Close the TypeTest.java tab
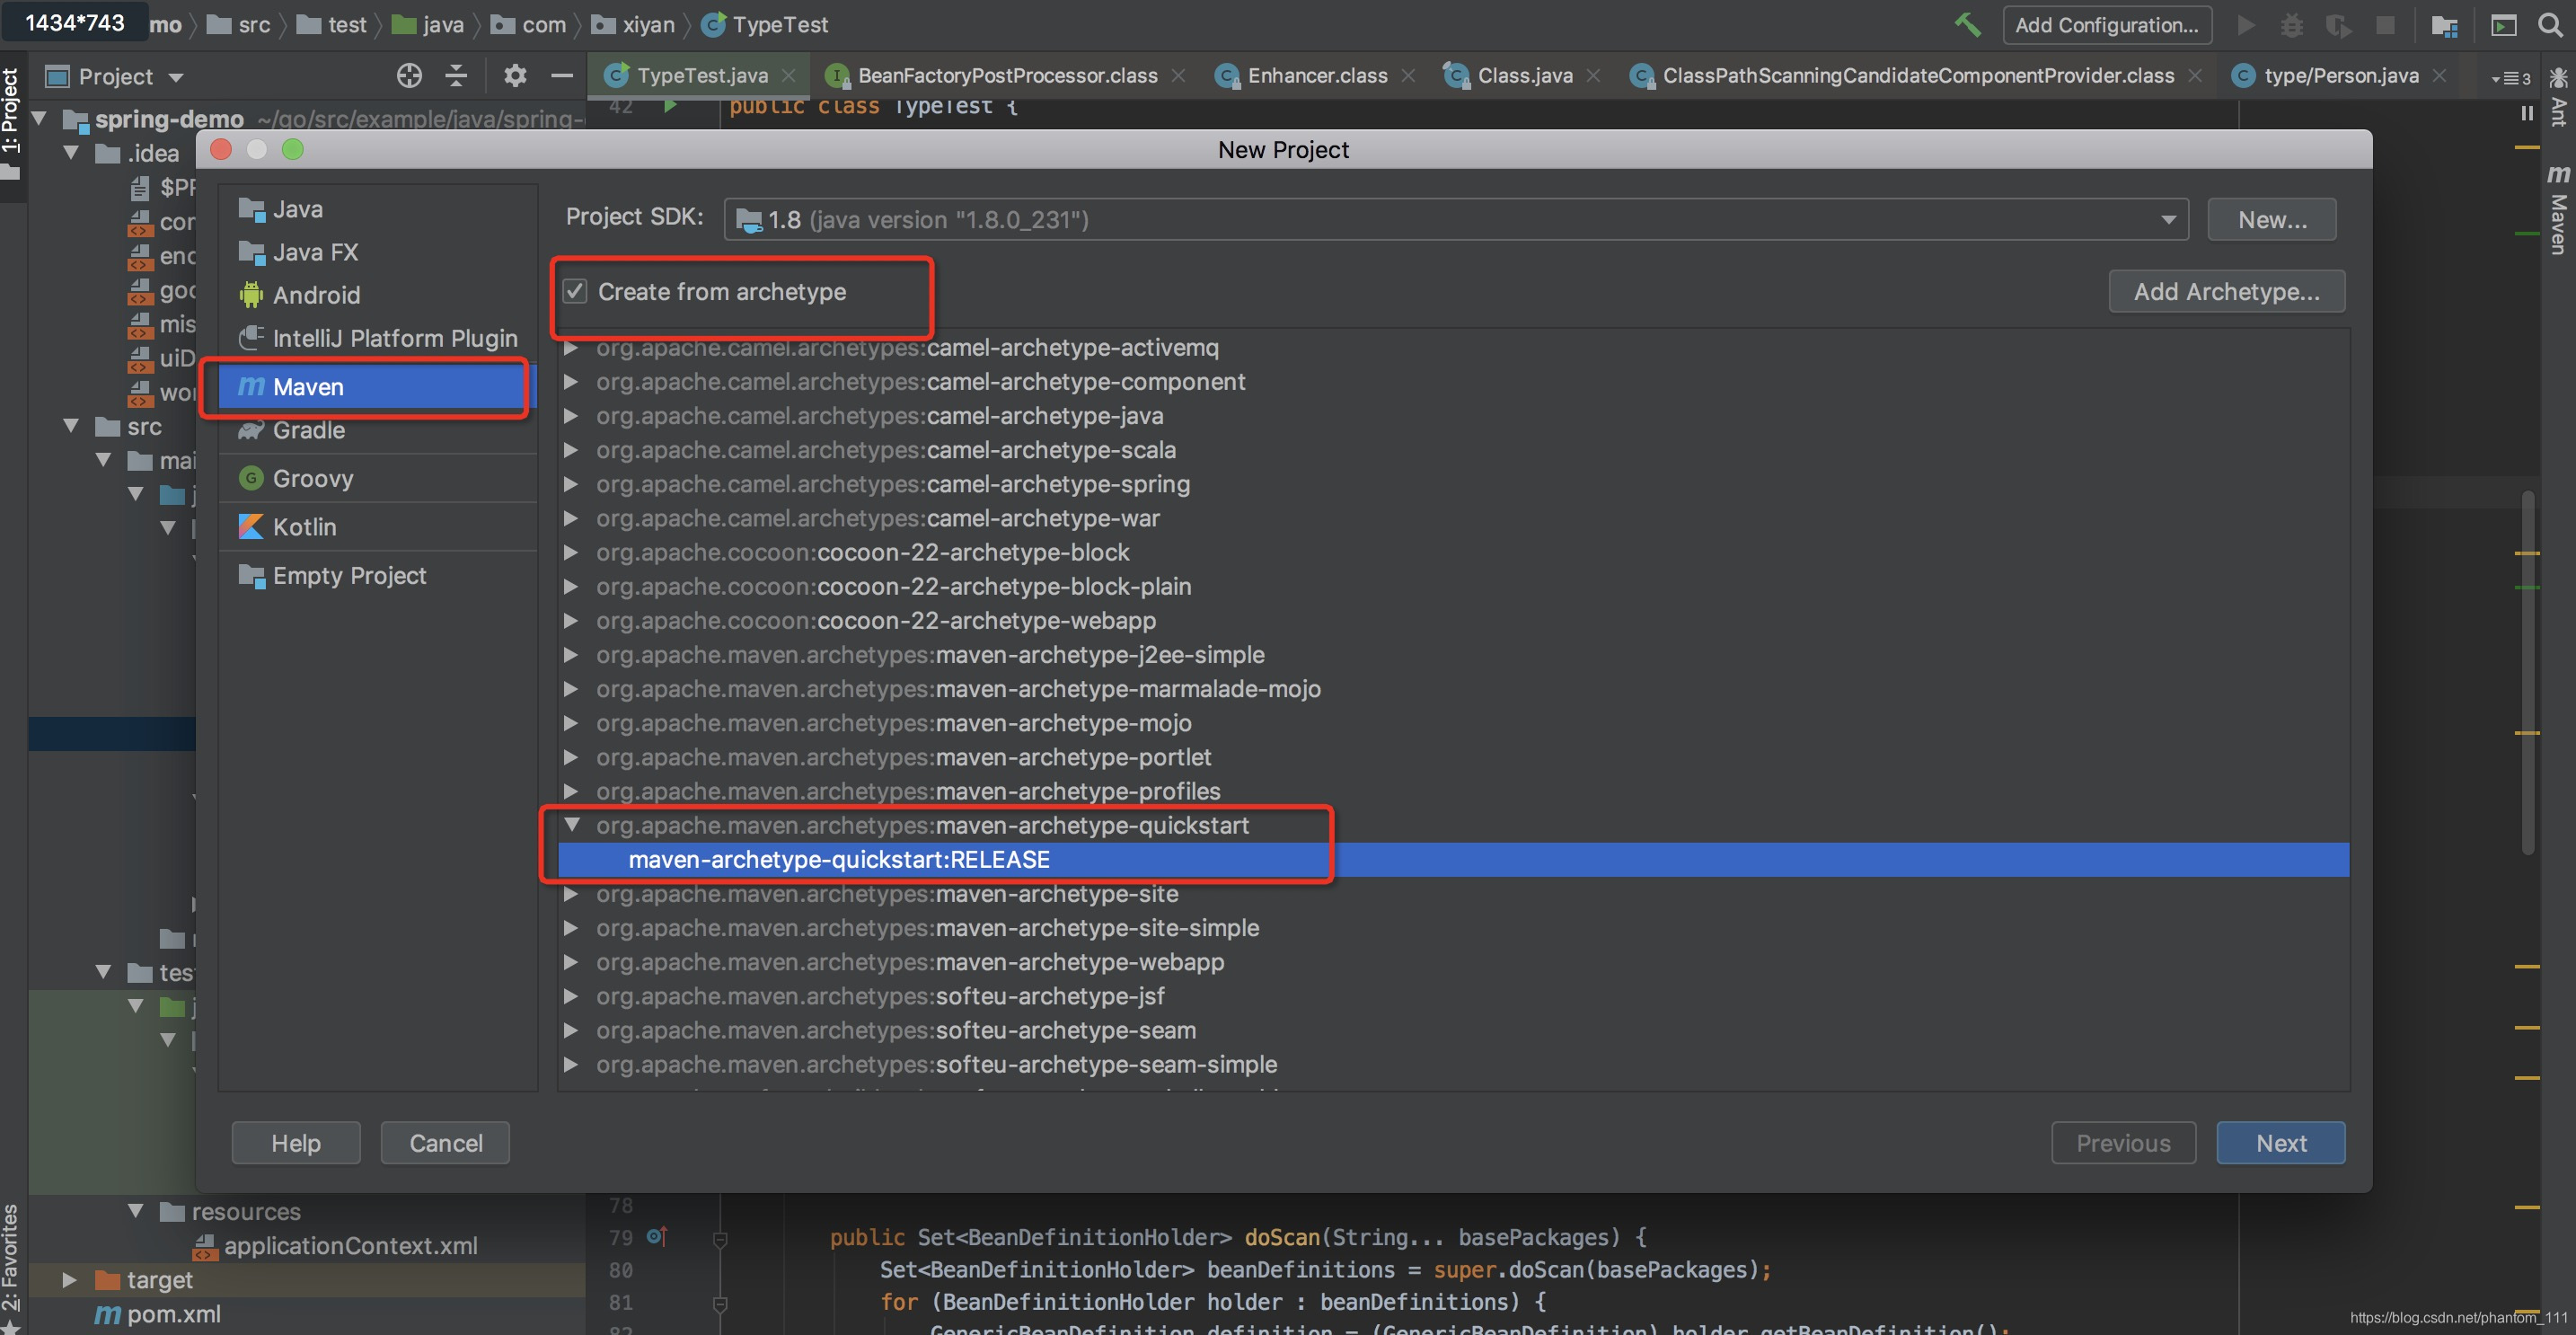This screenshot has height=1335, width=2576. tap(789, 75)
